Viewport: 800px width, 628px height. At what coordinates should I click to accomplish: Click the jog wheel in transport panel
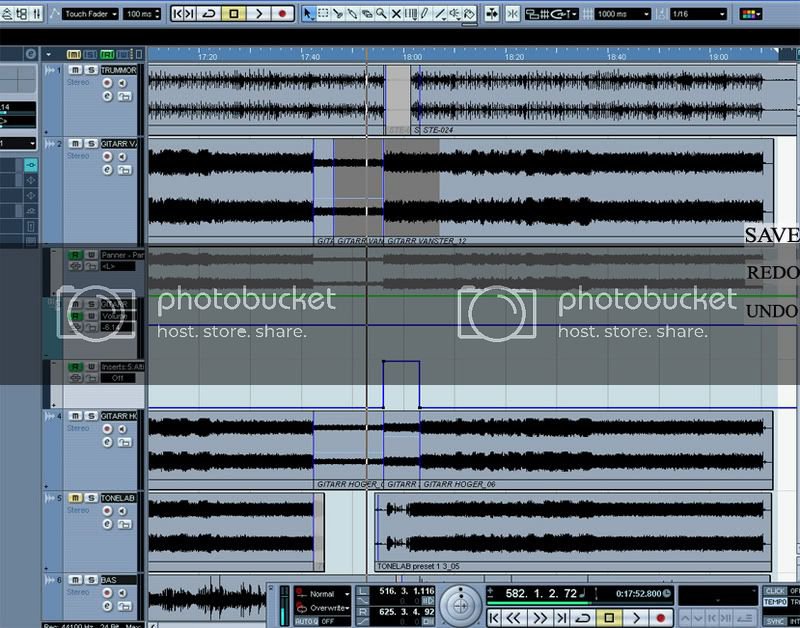tap(461, 606)
